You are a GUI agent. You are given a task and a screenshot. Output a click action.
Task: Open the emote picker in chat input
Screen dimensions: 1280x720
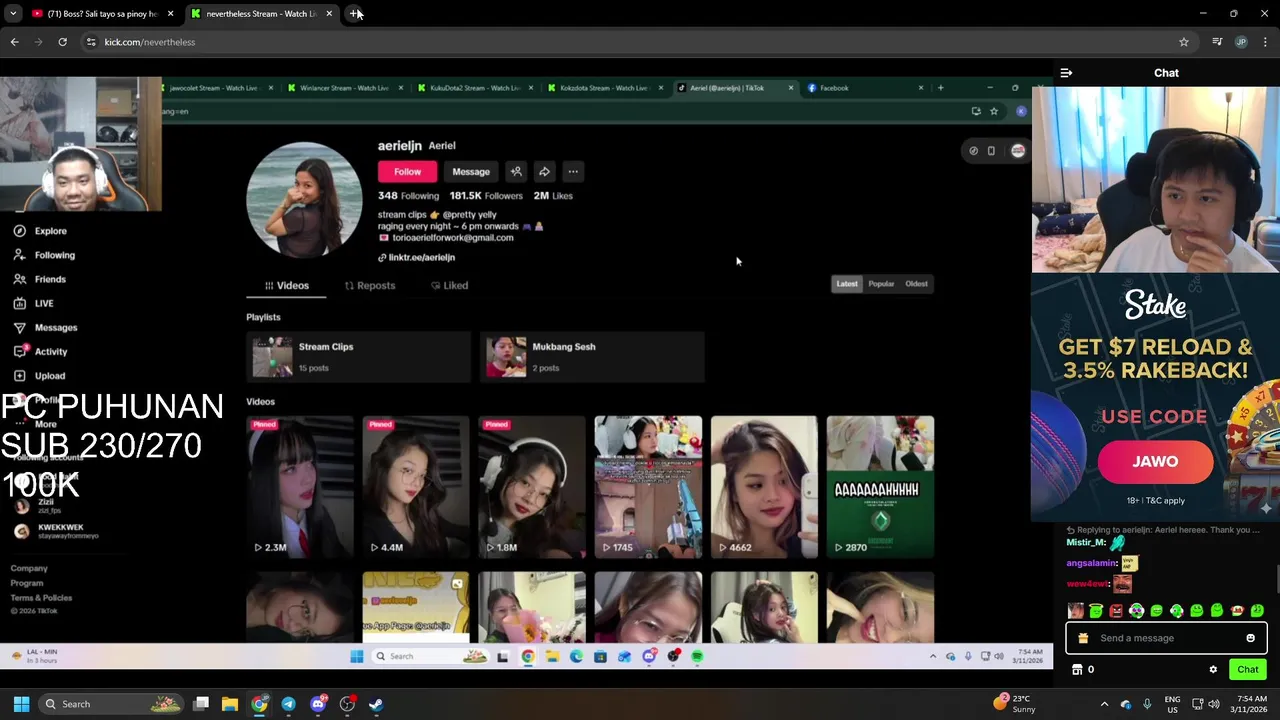click(x=1250, y=638)
